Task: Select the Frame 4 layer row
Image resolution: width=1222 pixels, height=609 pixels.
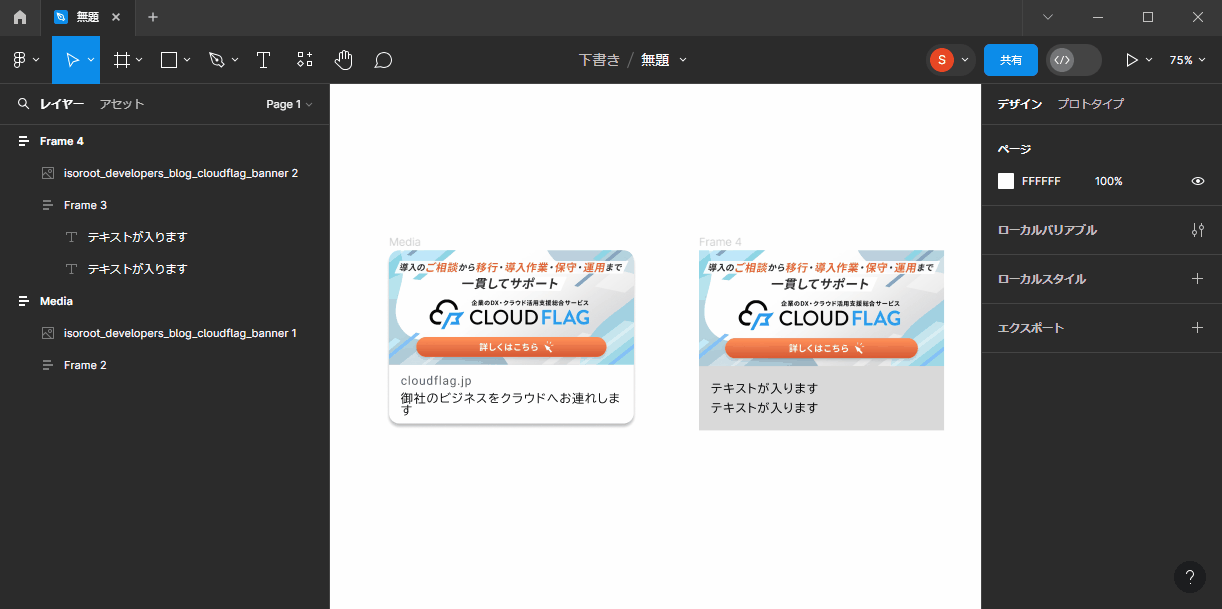Action: coord(164,141)
